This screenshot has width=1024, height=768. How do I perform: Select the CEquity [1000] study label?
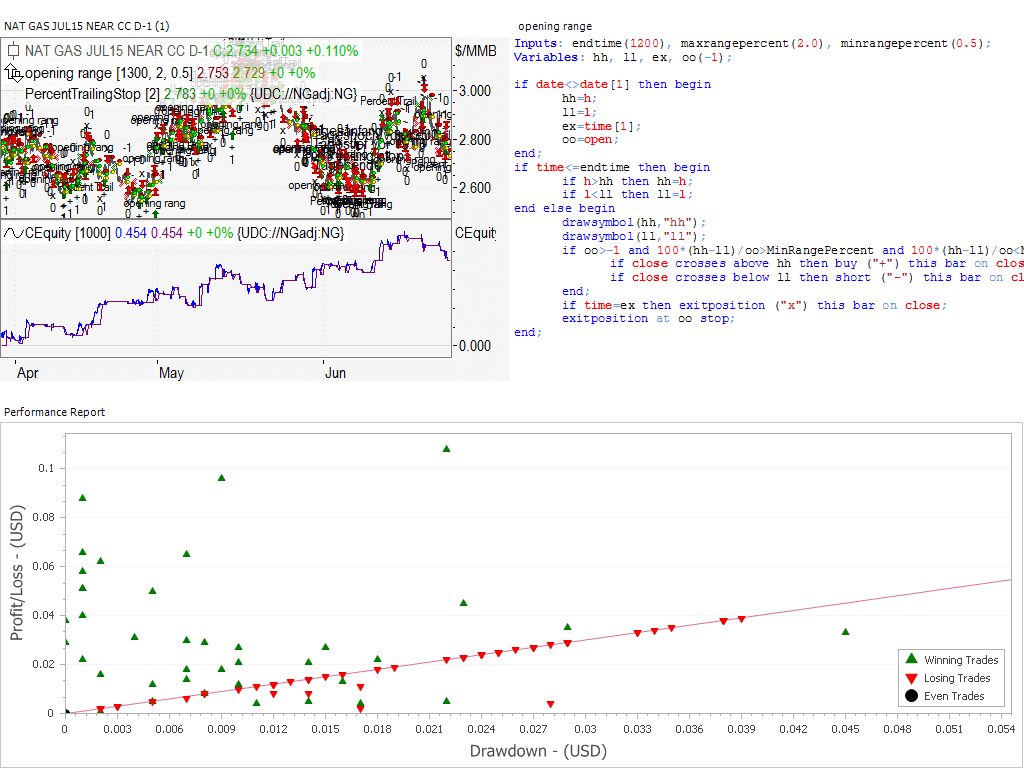point(68,233)
